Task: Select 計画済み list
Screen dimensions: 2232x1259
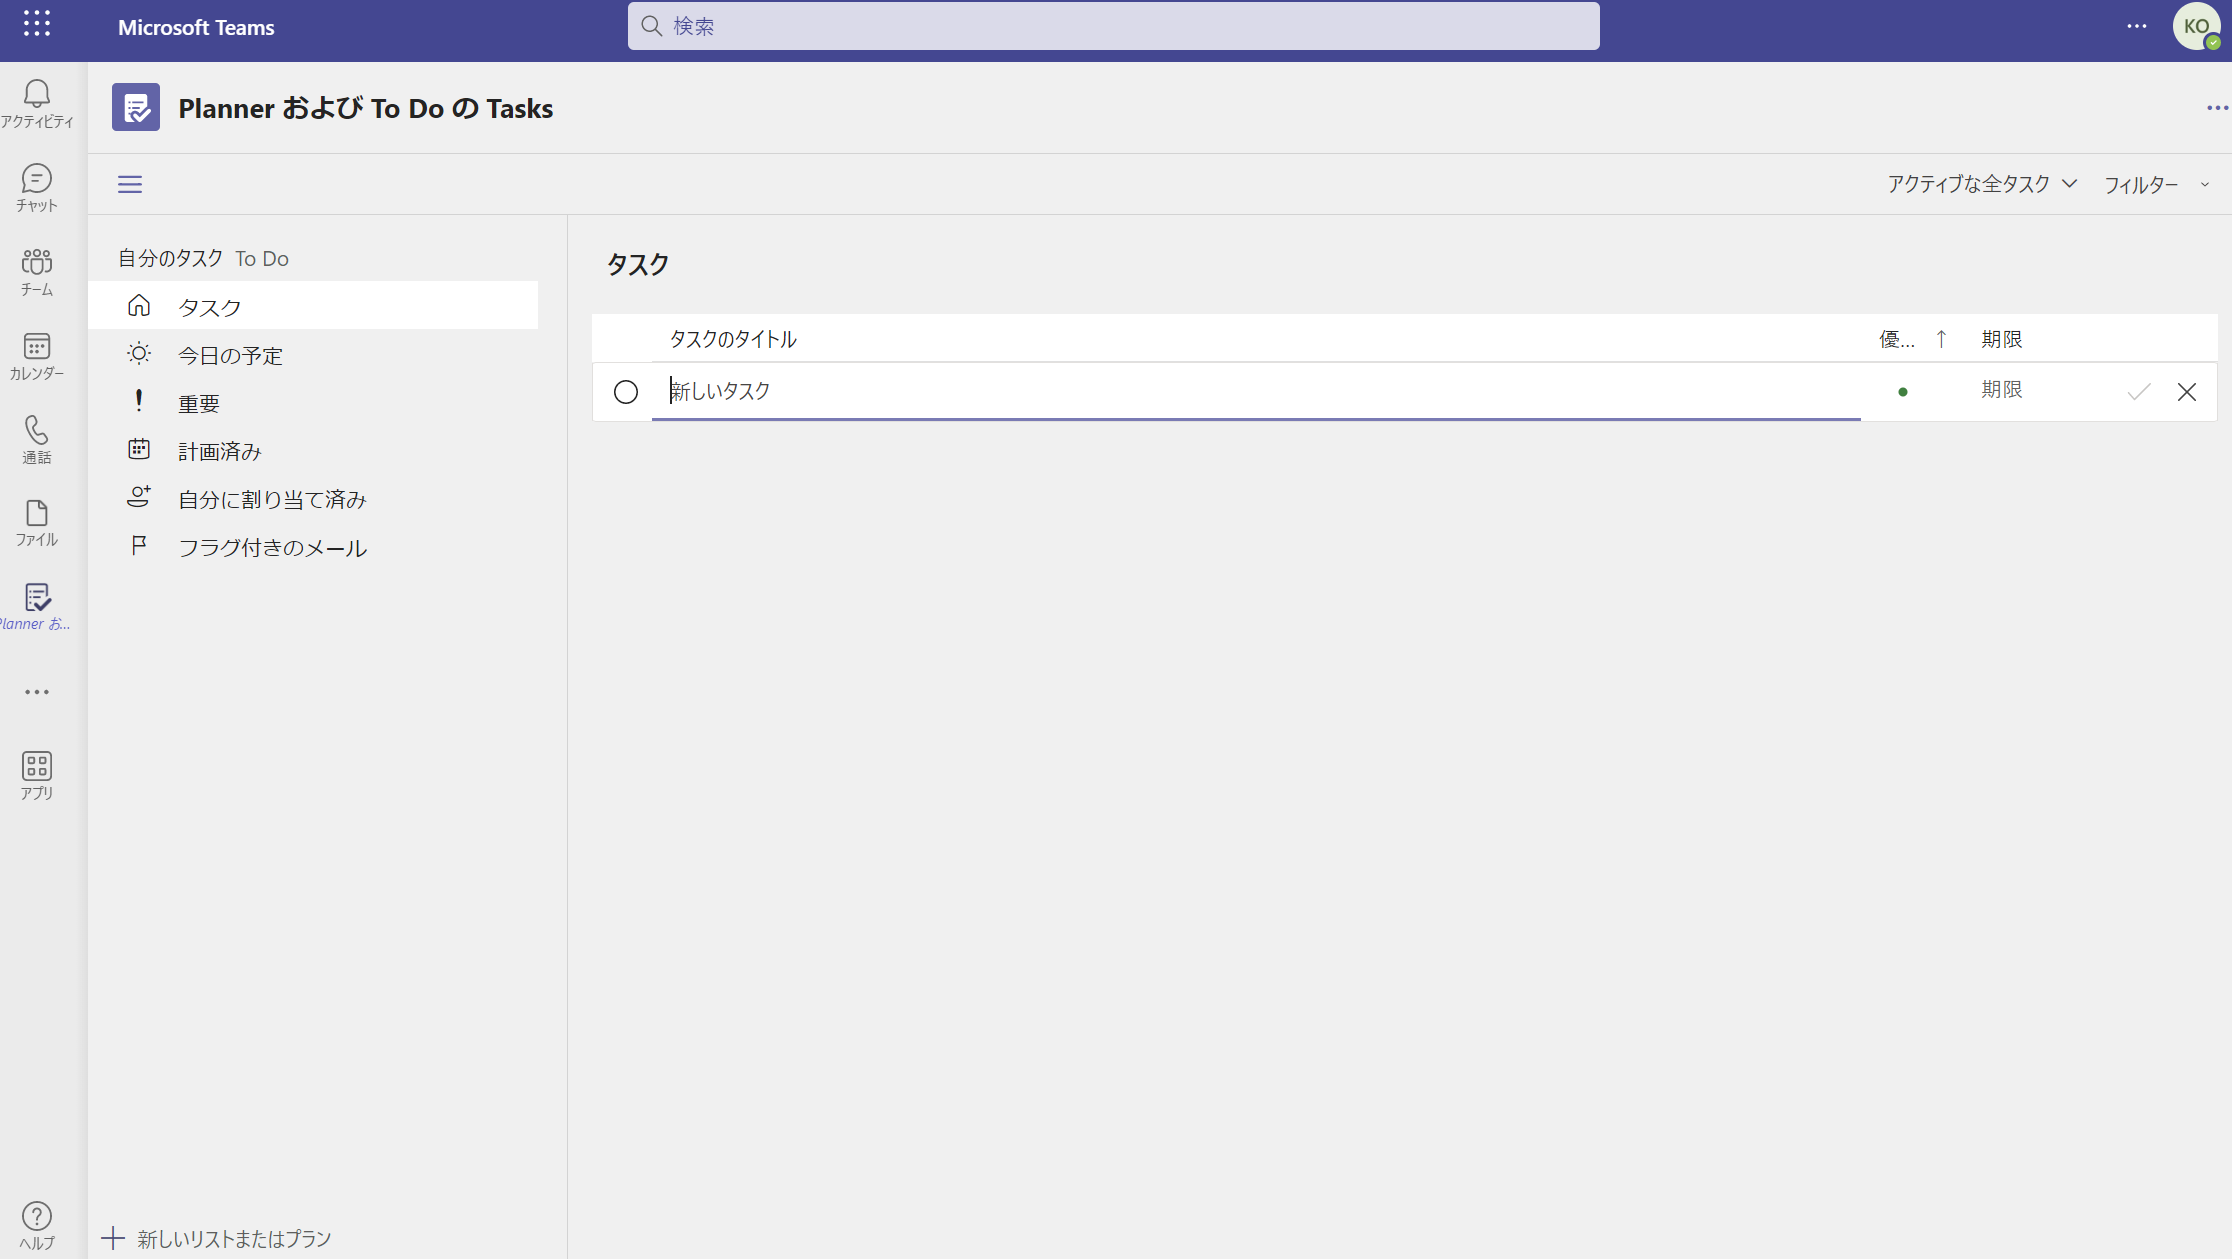Action: tap(313, 451)
